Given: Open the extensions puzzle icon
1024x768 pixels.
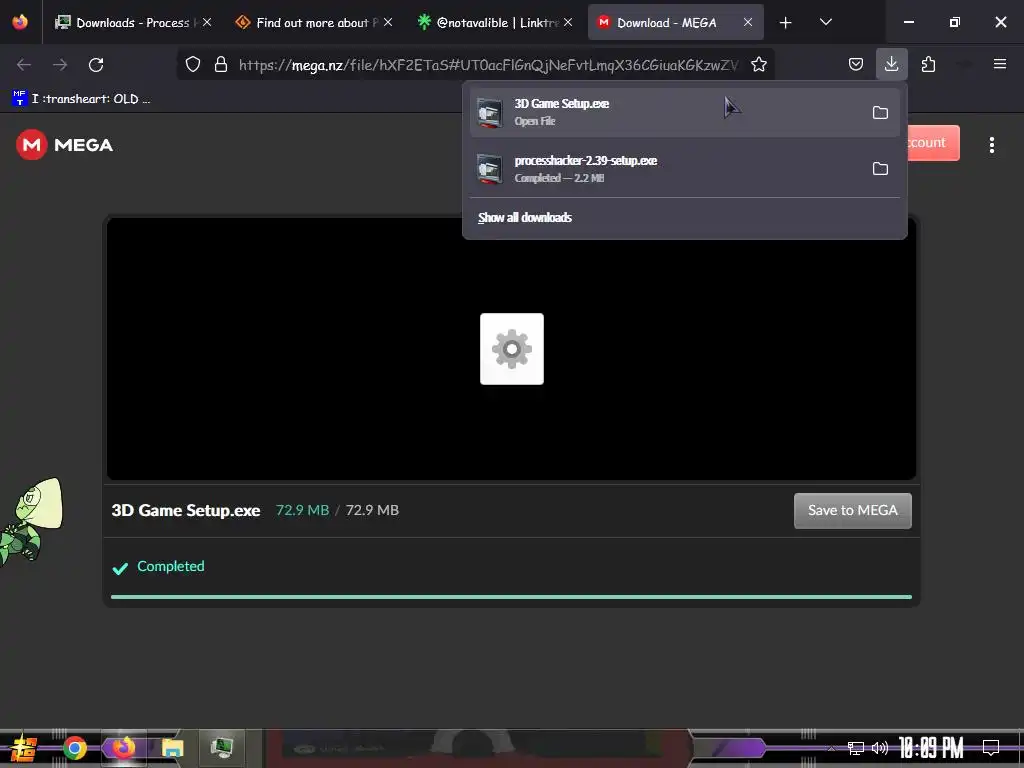Looking at the screenshot, I should (928, 65).
